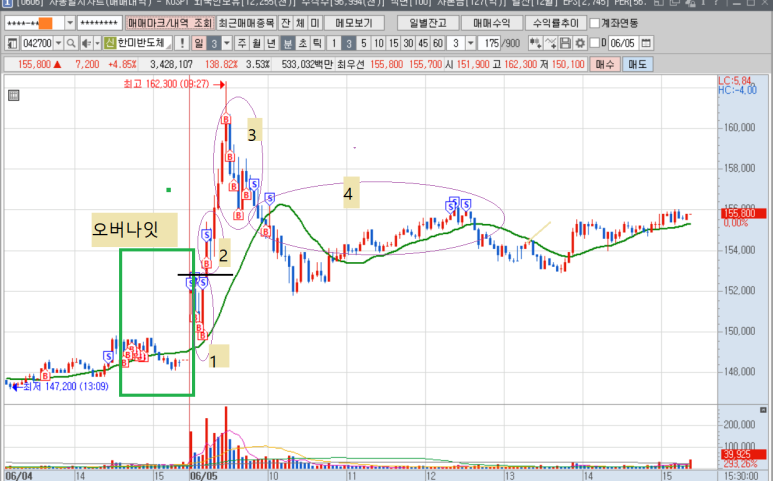Switch to the 매매수익 tab
The height and width of the screenshot is (481, 773).
(x=491, y=23)
